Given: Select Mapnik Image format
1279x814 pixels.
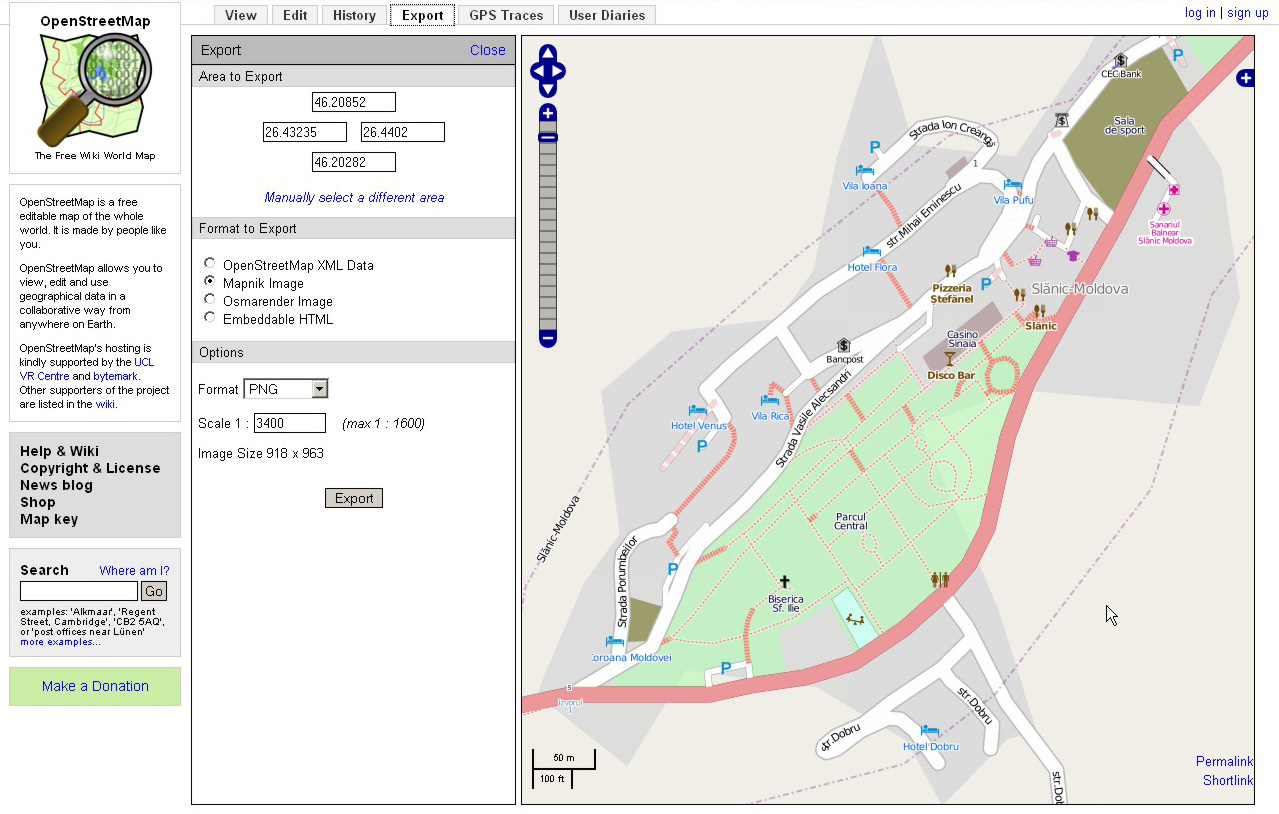Looking at the screenshot, I should pos(209,282).
